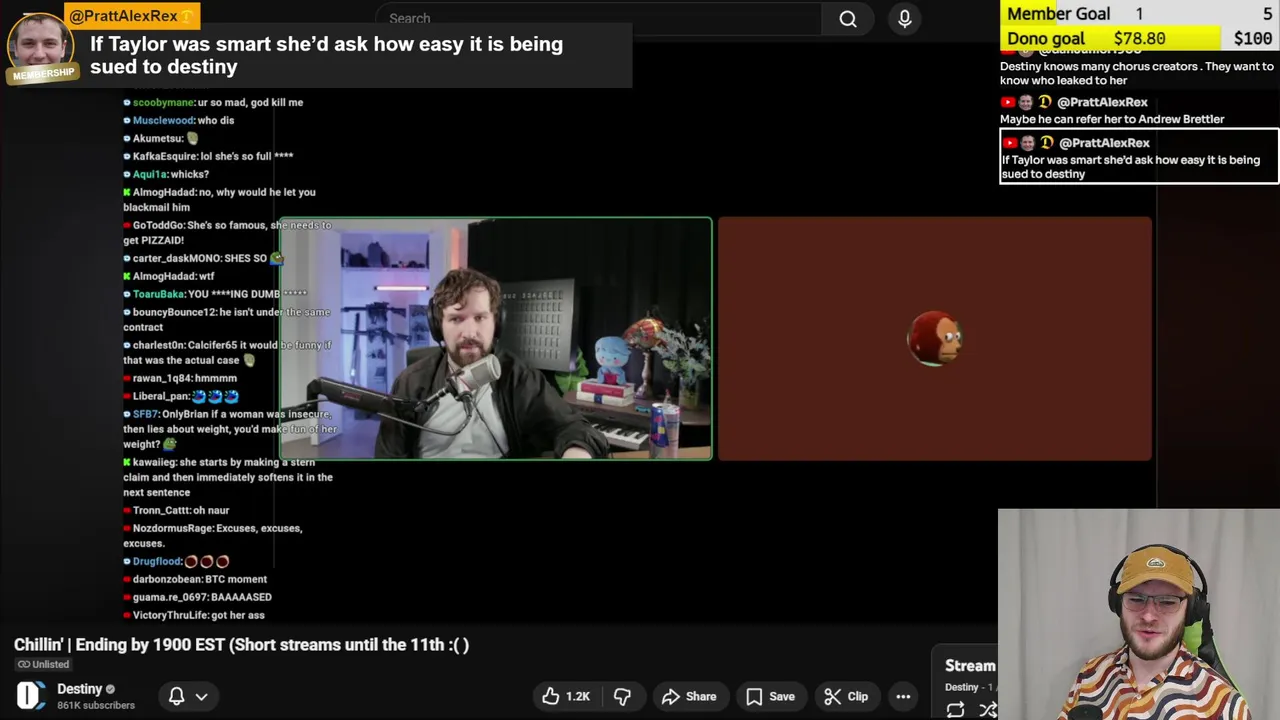This screenshot has height=720, width=1280.
Task: Click the reactor's webcam overlay
Action: click(1139, 614)
